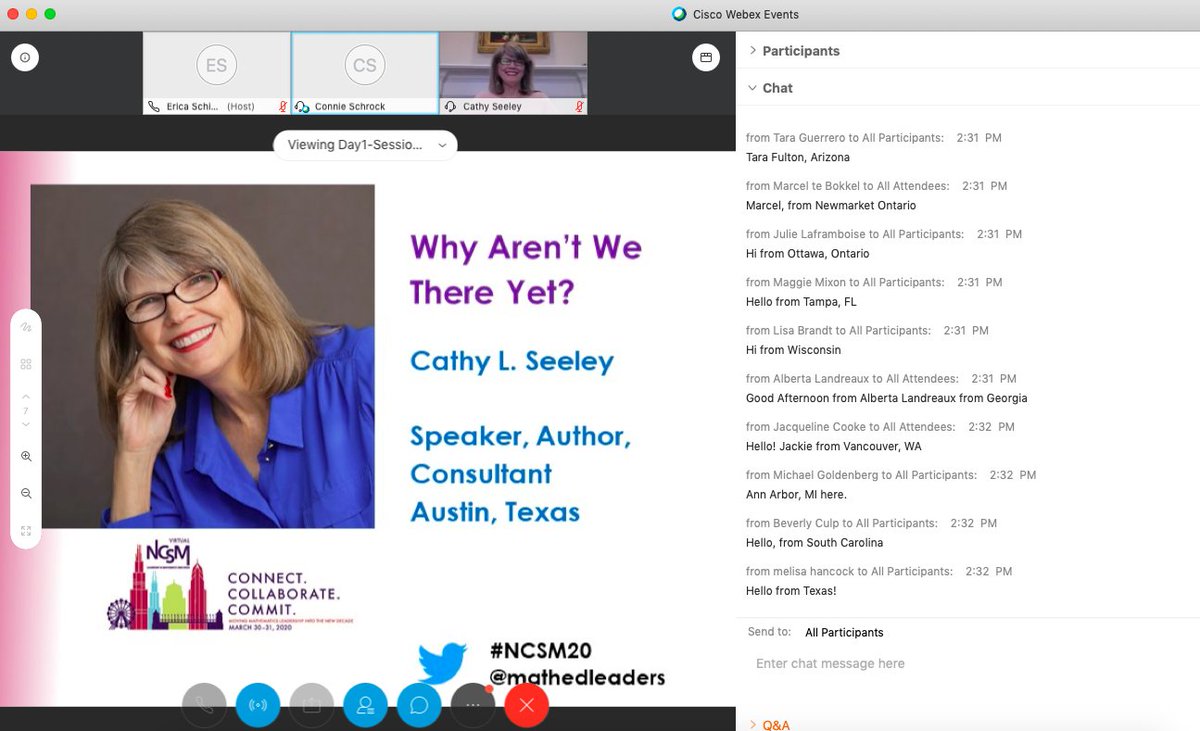Click the headset icon beside Connie Schrock
The image size is (1200, 731).
click(302, 106)
